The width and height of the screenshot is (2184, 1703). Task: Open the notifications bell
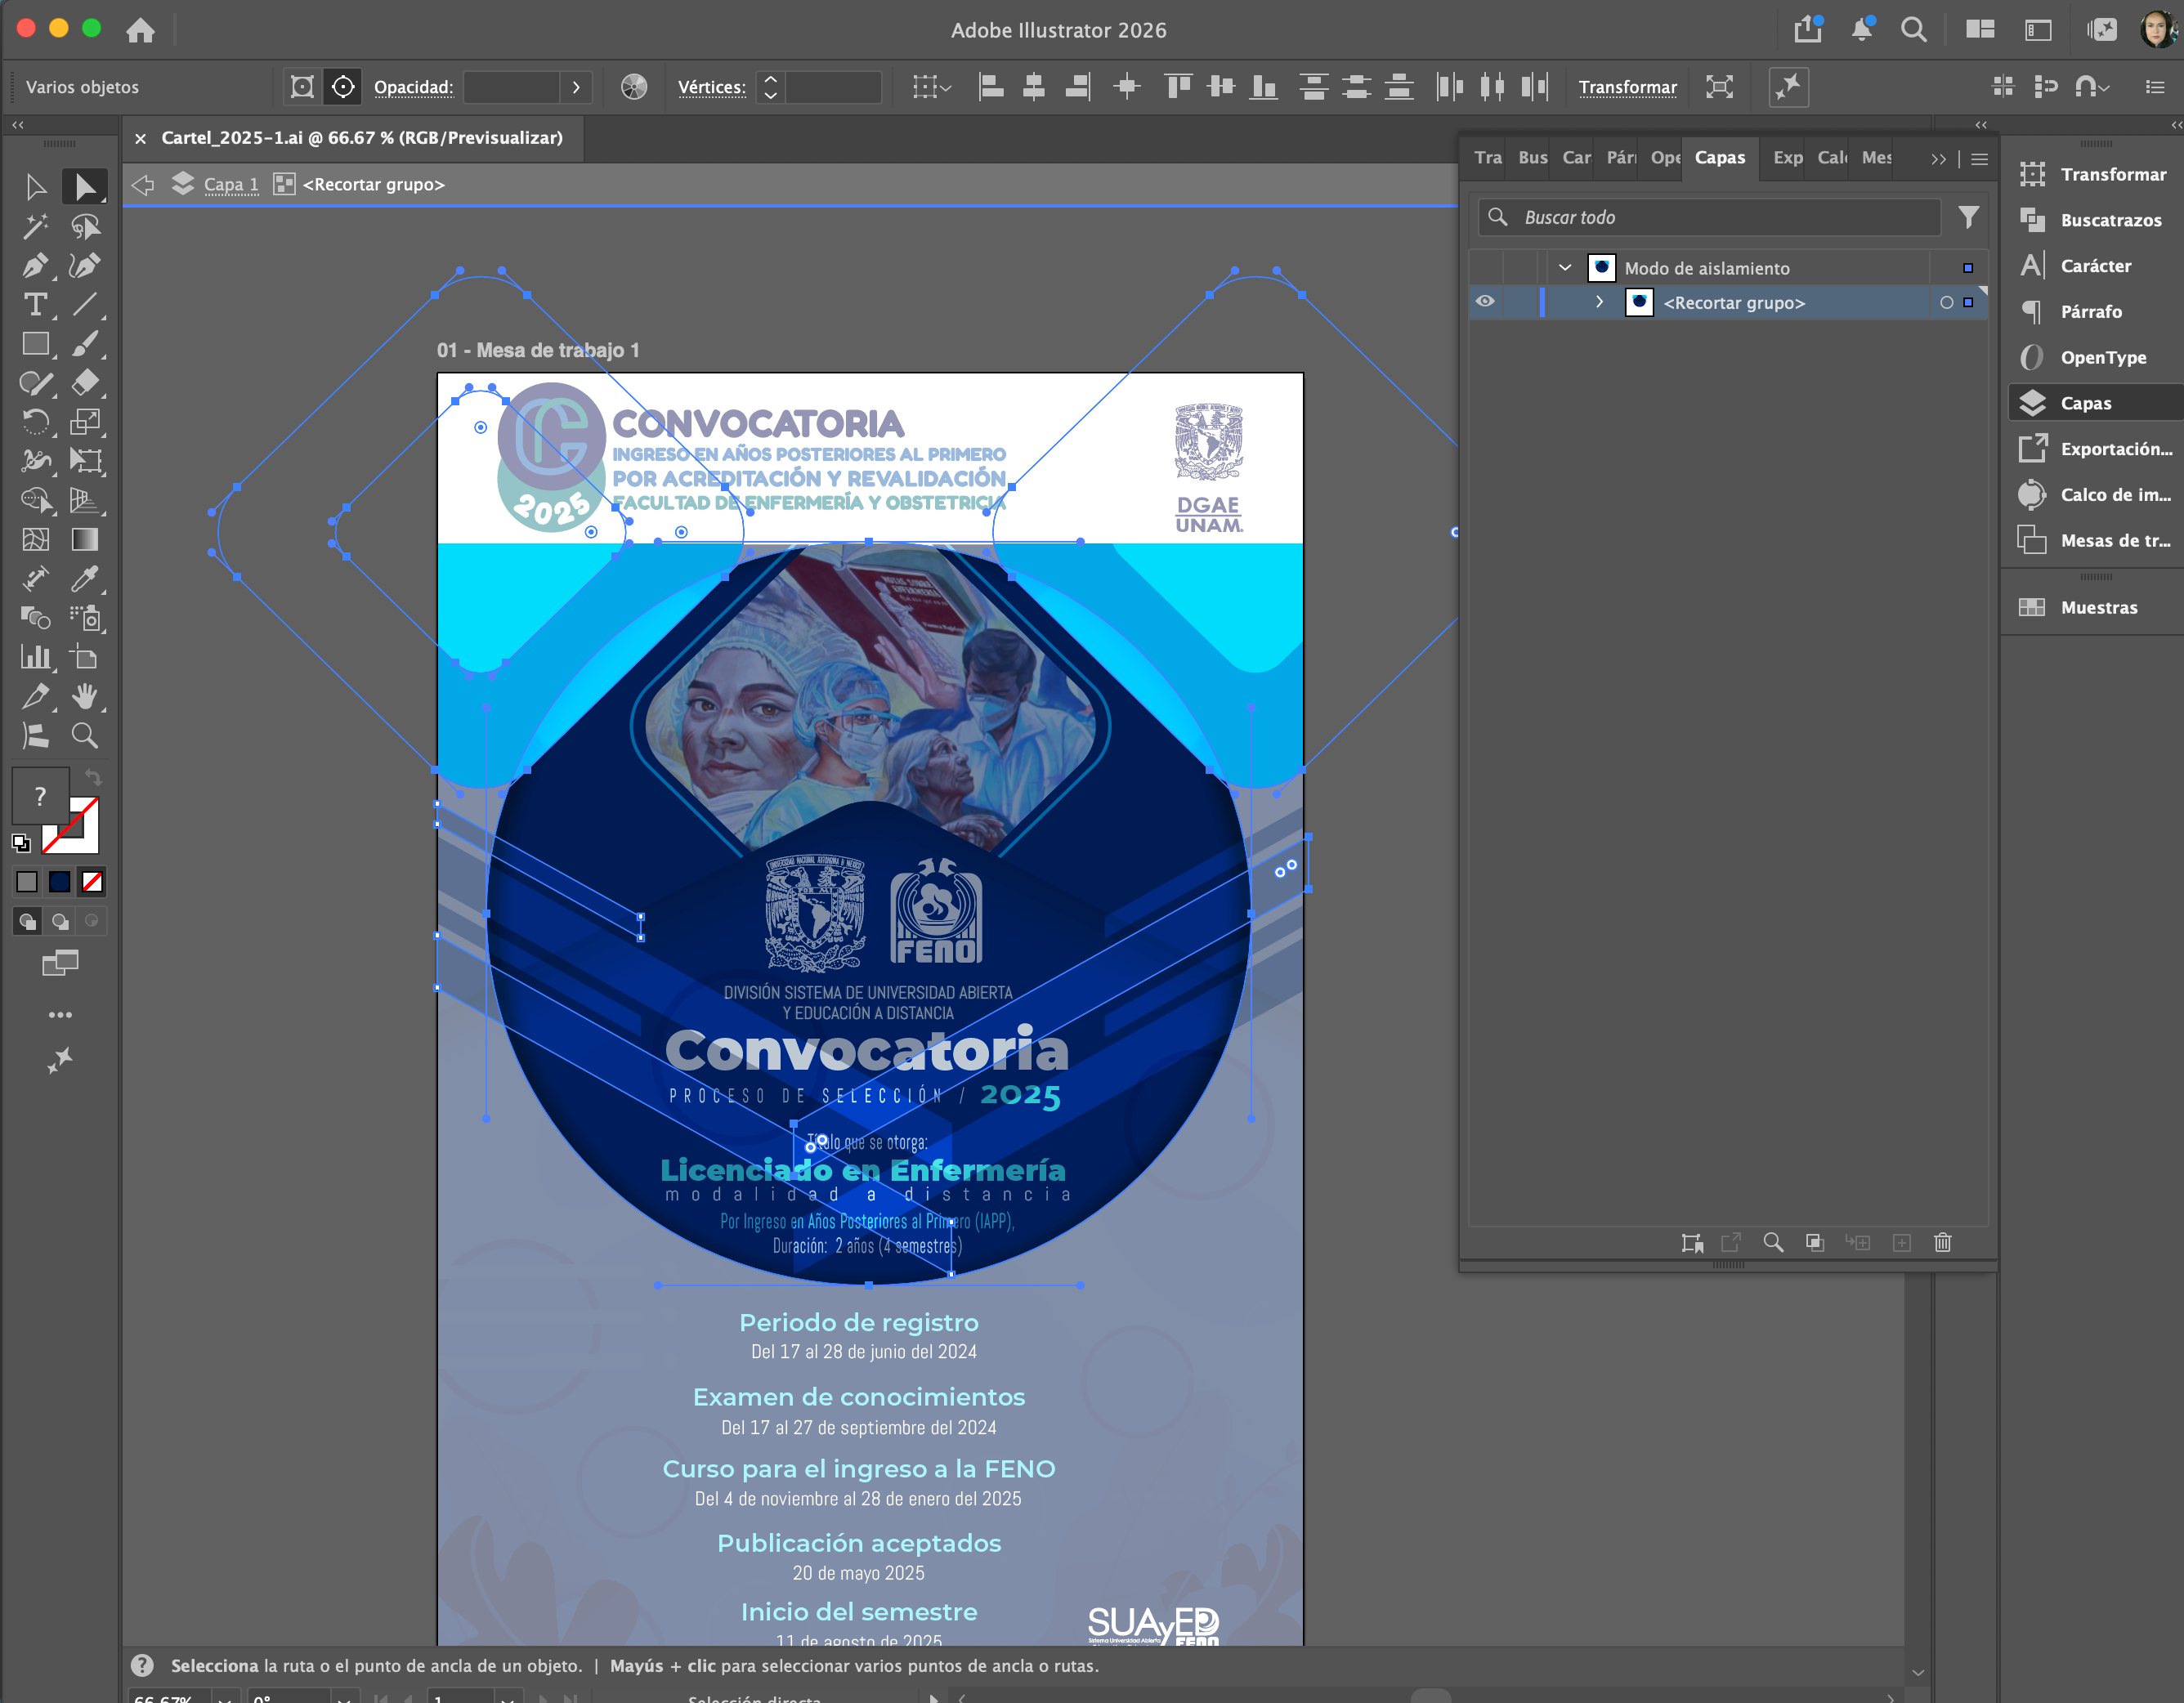pyautogui.click(x=1862, y=29)
